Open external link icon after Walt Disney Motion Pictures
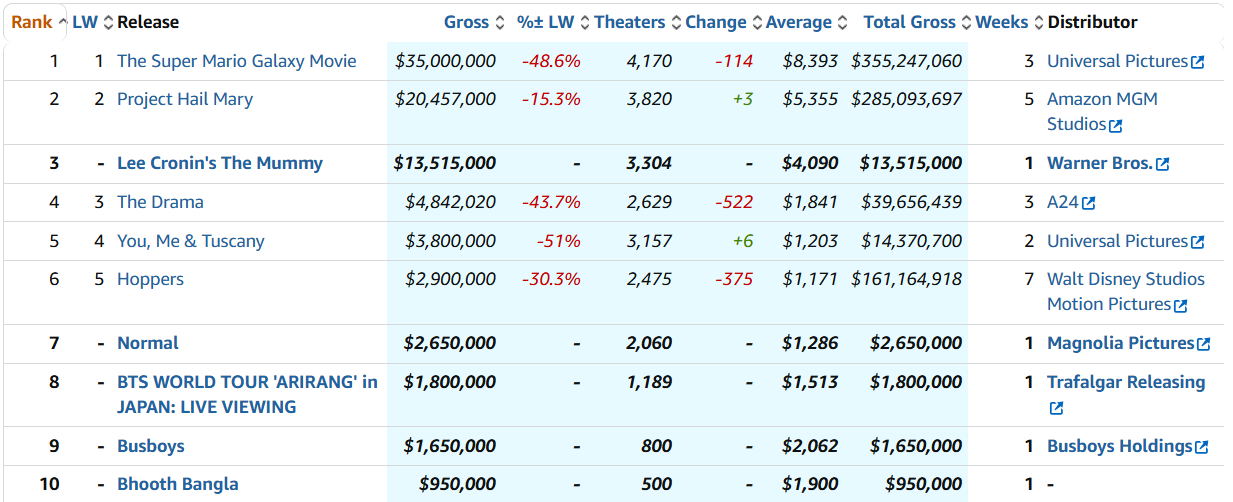Image resolution: width=1233 pixels, height=502 pixels. (1181, 306)
